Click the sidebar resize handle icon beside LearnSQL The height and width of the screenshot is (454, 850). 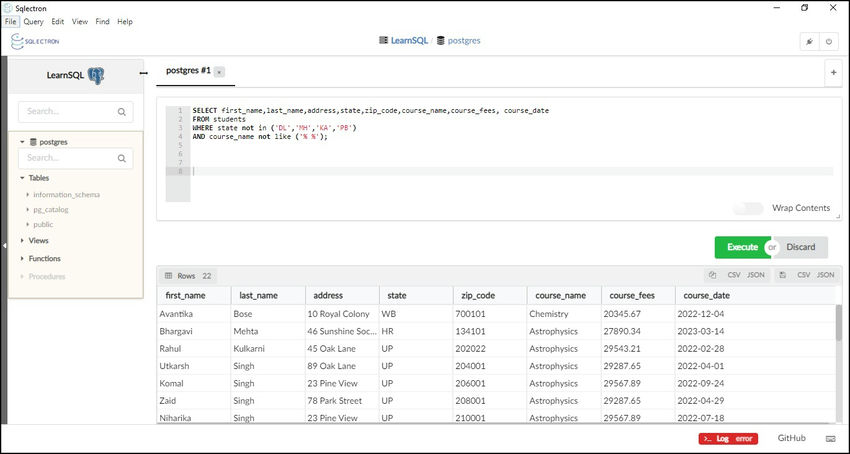pyautogui.click(x=144, y=73)
